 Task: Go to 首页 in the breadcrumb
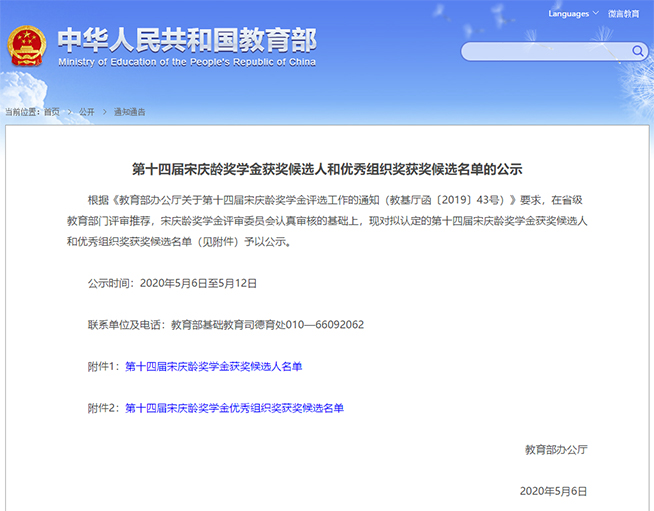click(x=51, y=112)
